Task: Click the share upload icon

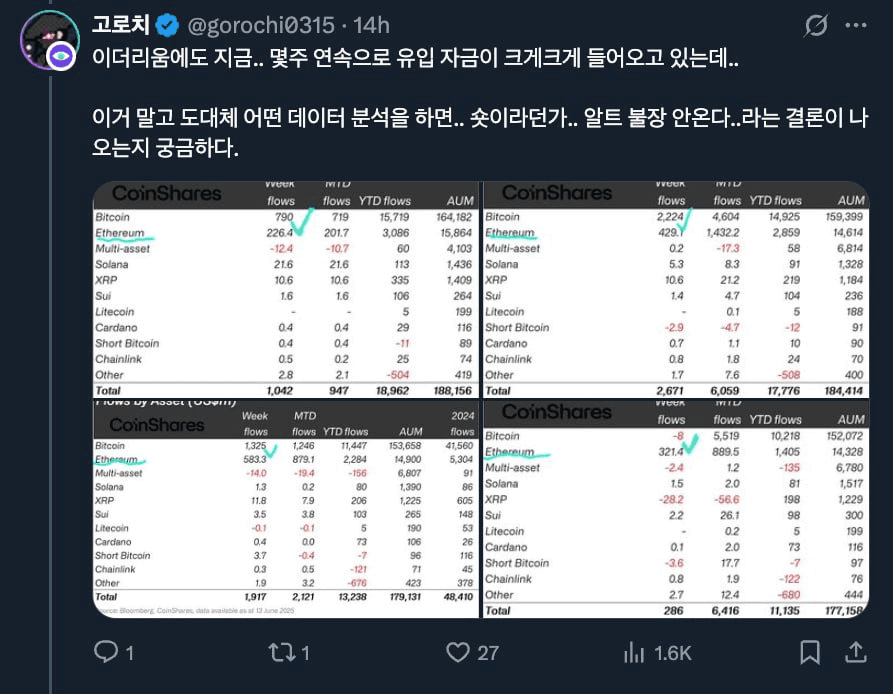Action: (855, 652)
